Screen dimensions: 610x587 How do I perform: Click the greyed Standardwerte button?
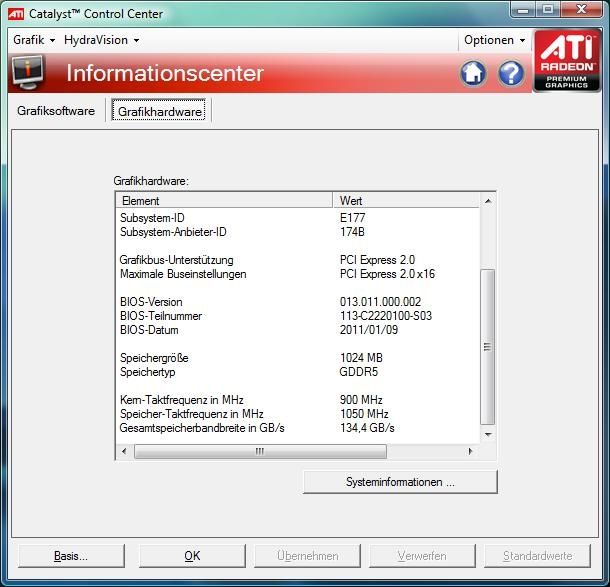pos(537,556)
